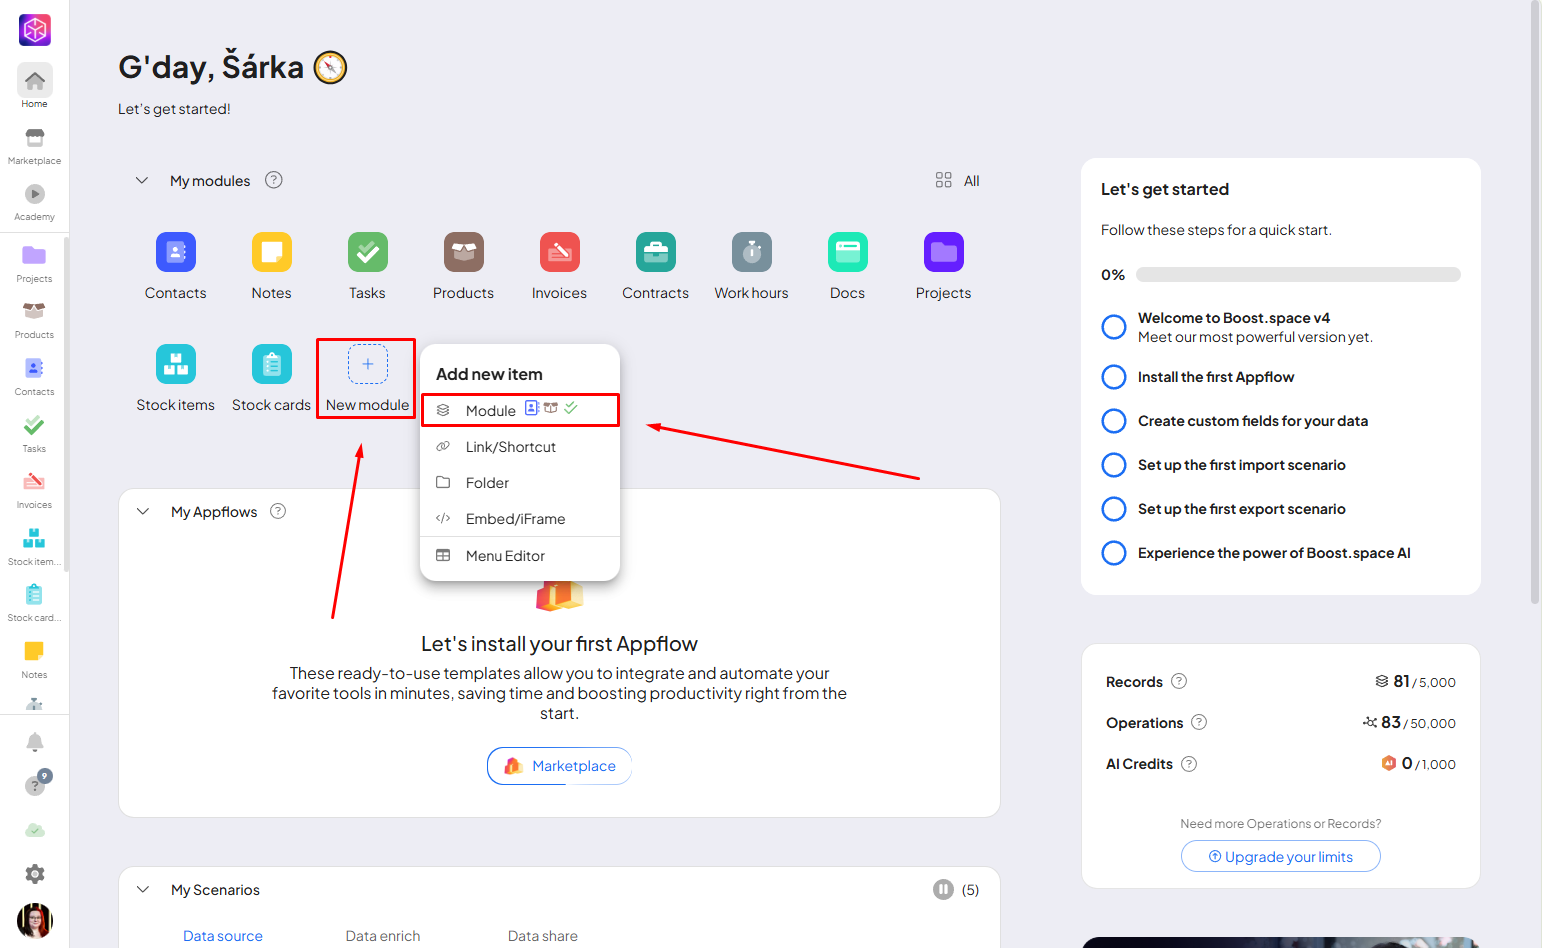The height and width of the screenshot is (948, 1542).
Task: Click the Docs module icon
Action: [847, 252]
